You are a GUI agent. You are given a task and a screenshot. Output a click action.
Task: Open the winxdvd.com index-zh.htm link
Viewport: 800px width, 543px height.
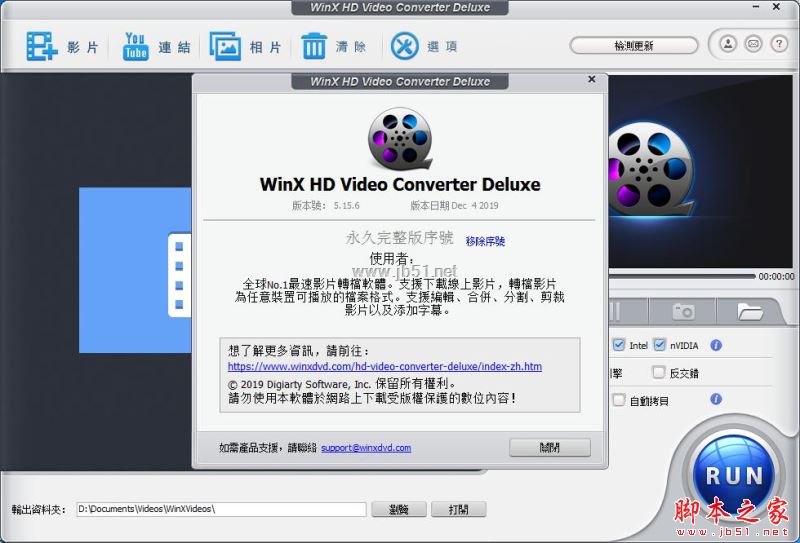click(385, 366)
